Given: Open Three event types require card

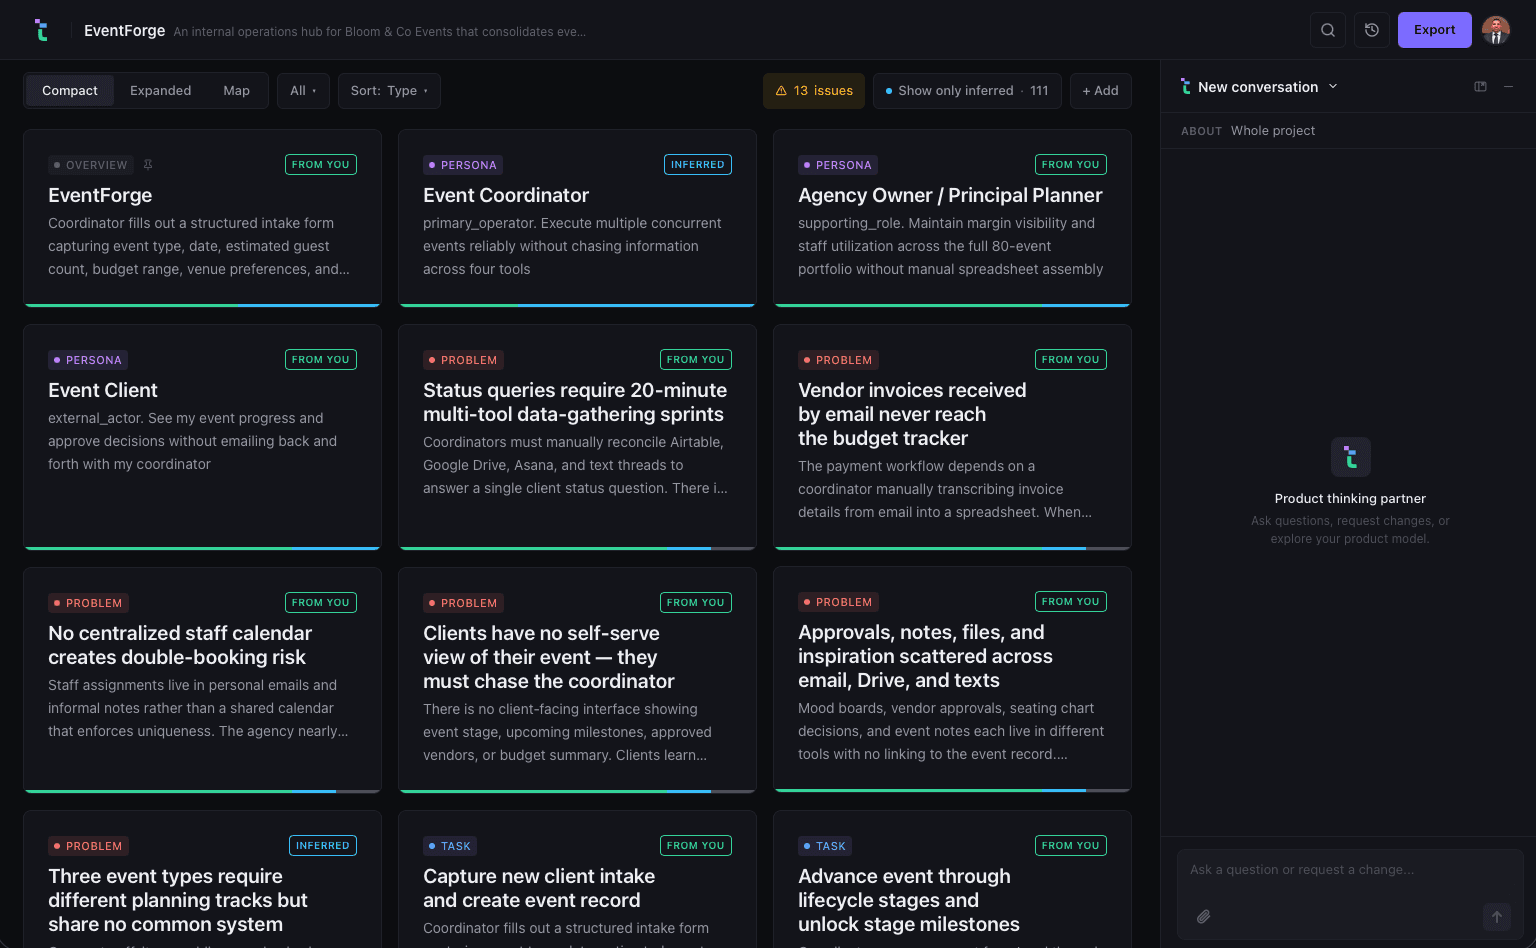Looking at the screenshot, I should [202, 880].
